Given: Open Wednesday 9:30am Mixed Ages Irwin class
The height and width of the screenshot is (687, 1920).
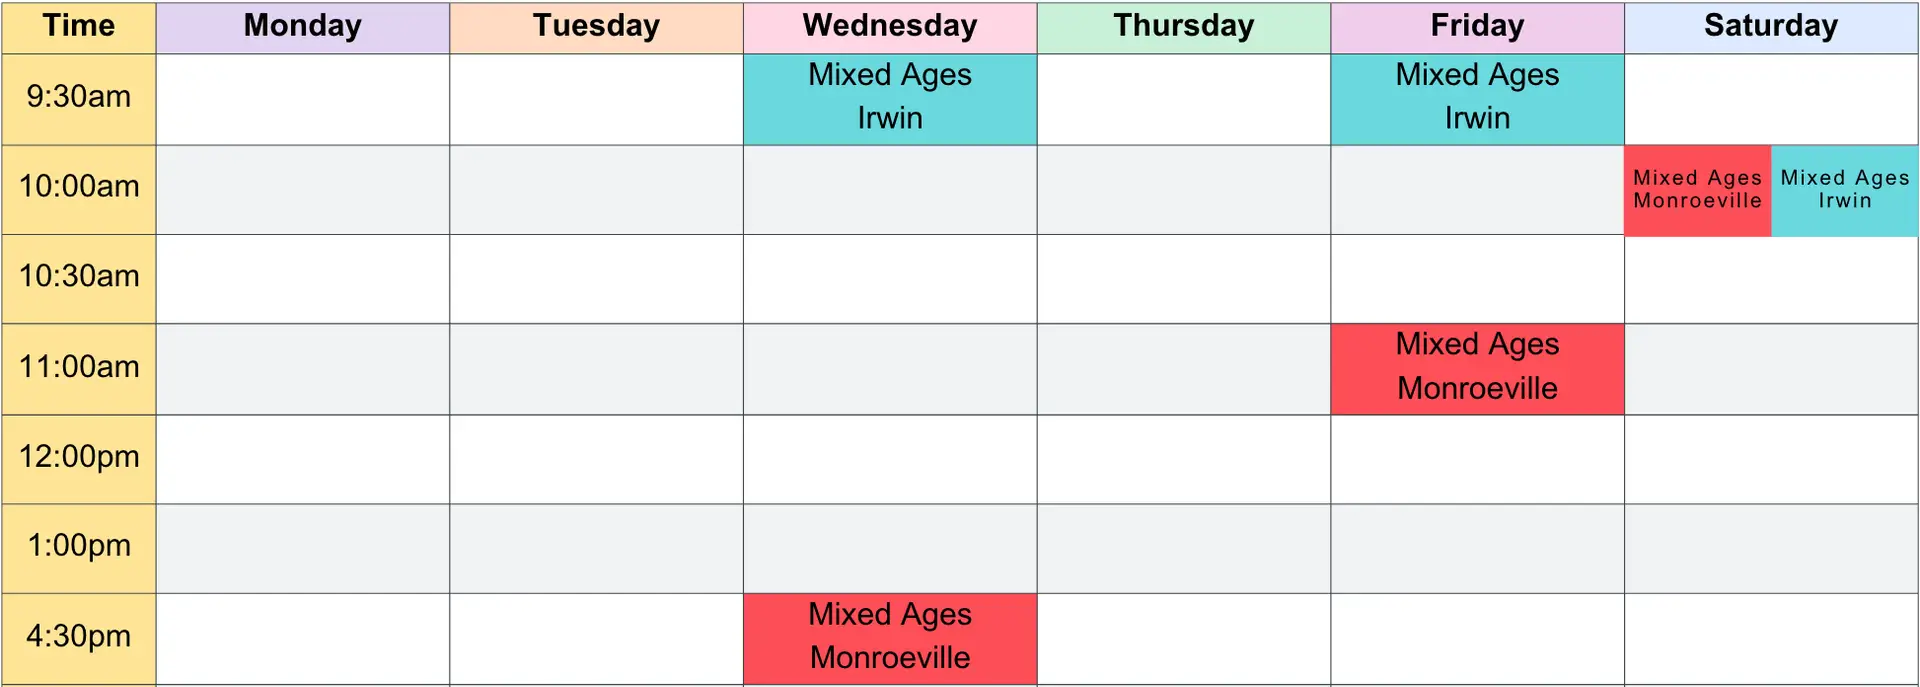Looking at the screenshot, I should (x=890, y=99).
